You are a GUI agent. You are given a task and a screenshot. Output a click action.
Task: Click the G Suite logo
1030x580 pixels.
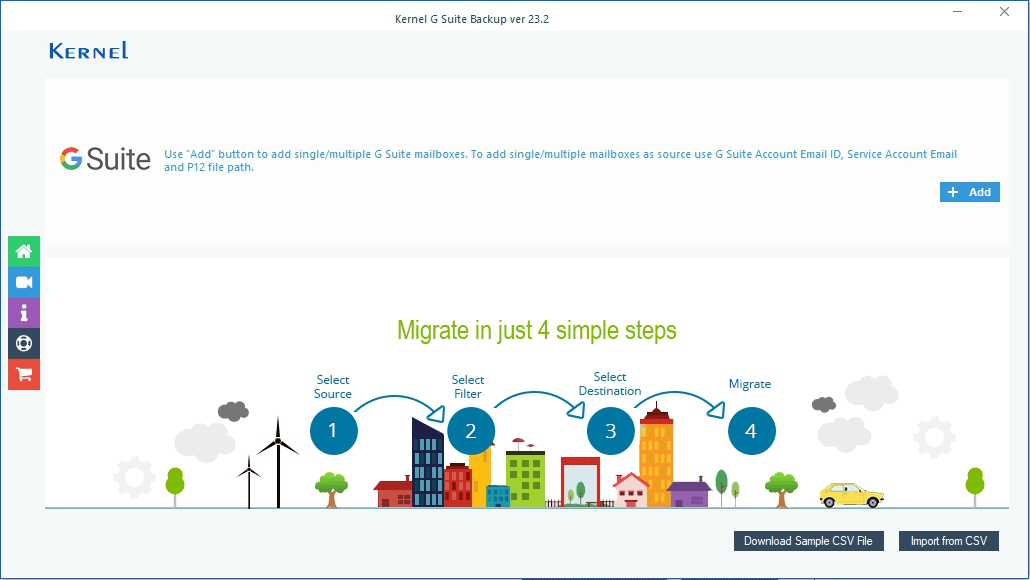coord(105,159)
